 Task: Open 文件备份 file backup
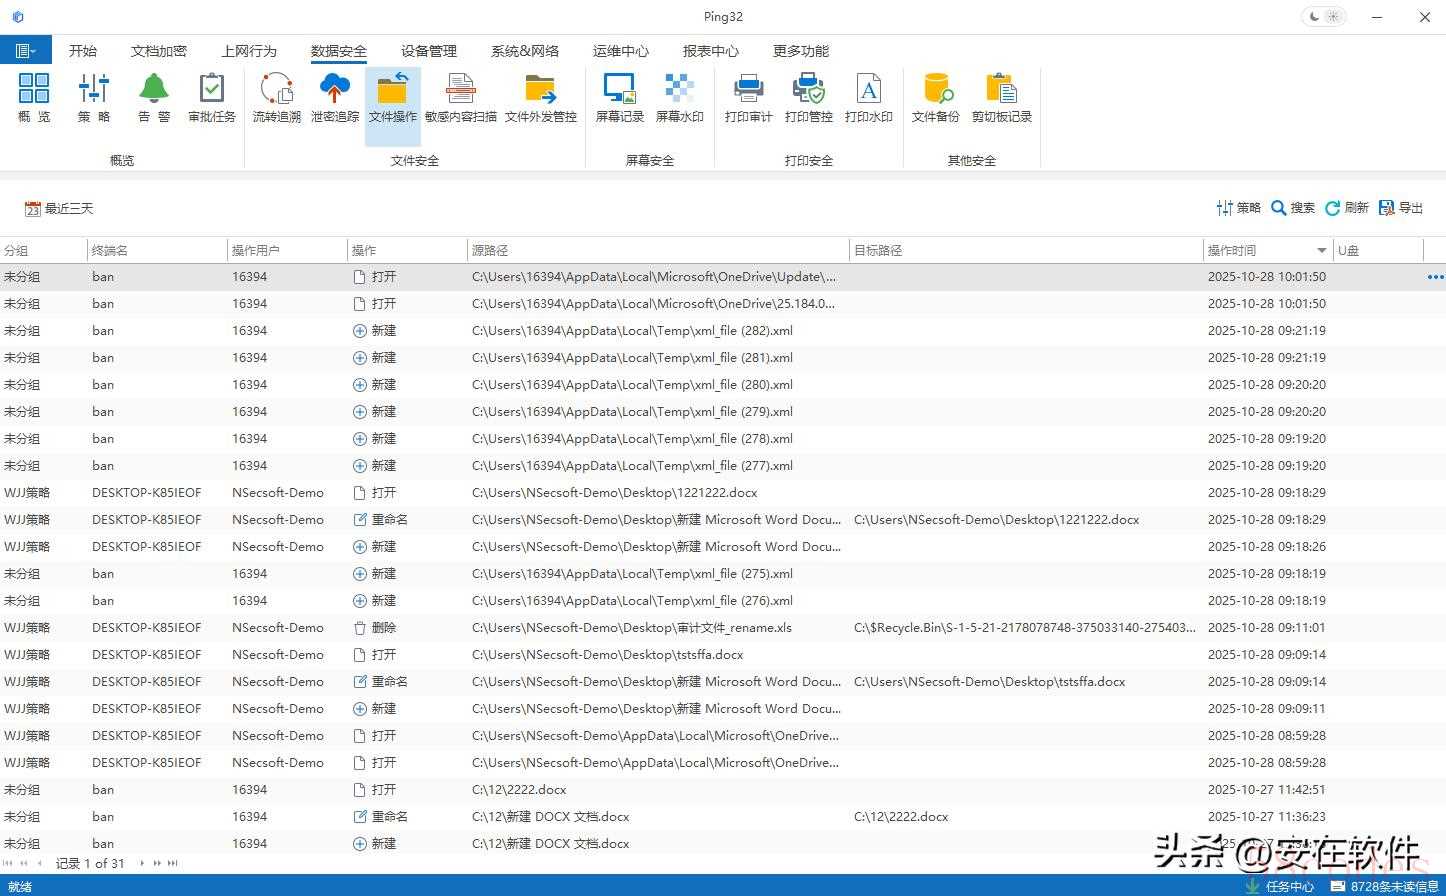pyautogui.click(x=936, y=98)
